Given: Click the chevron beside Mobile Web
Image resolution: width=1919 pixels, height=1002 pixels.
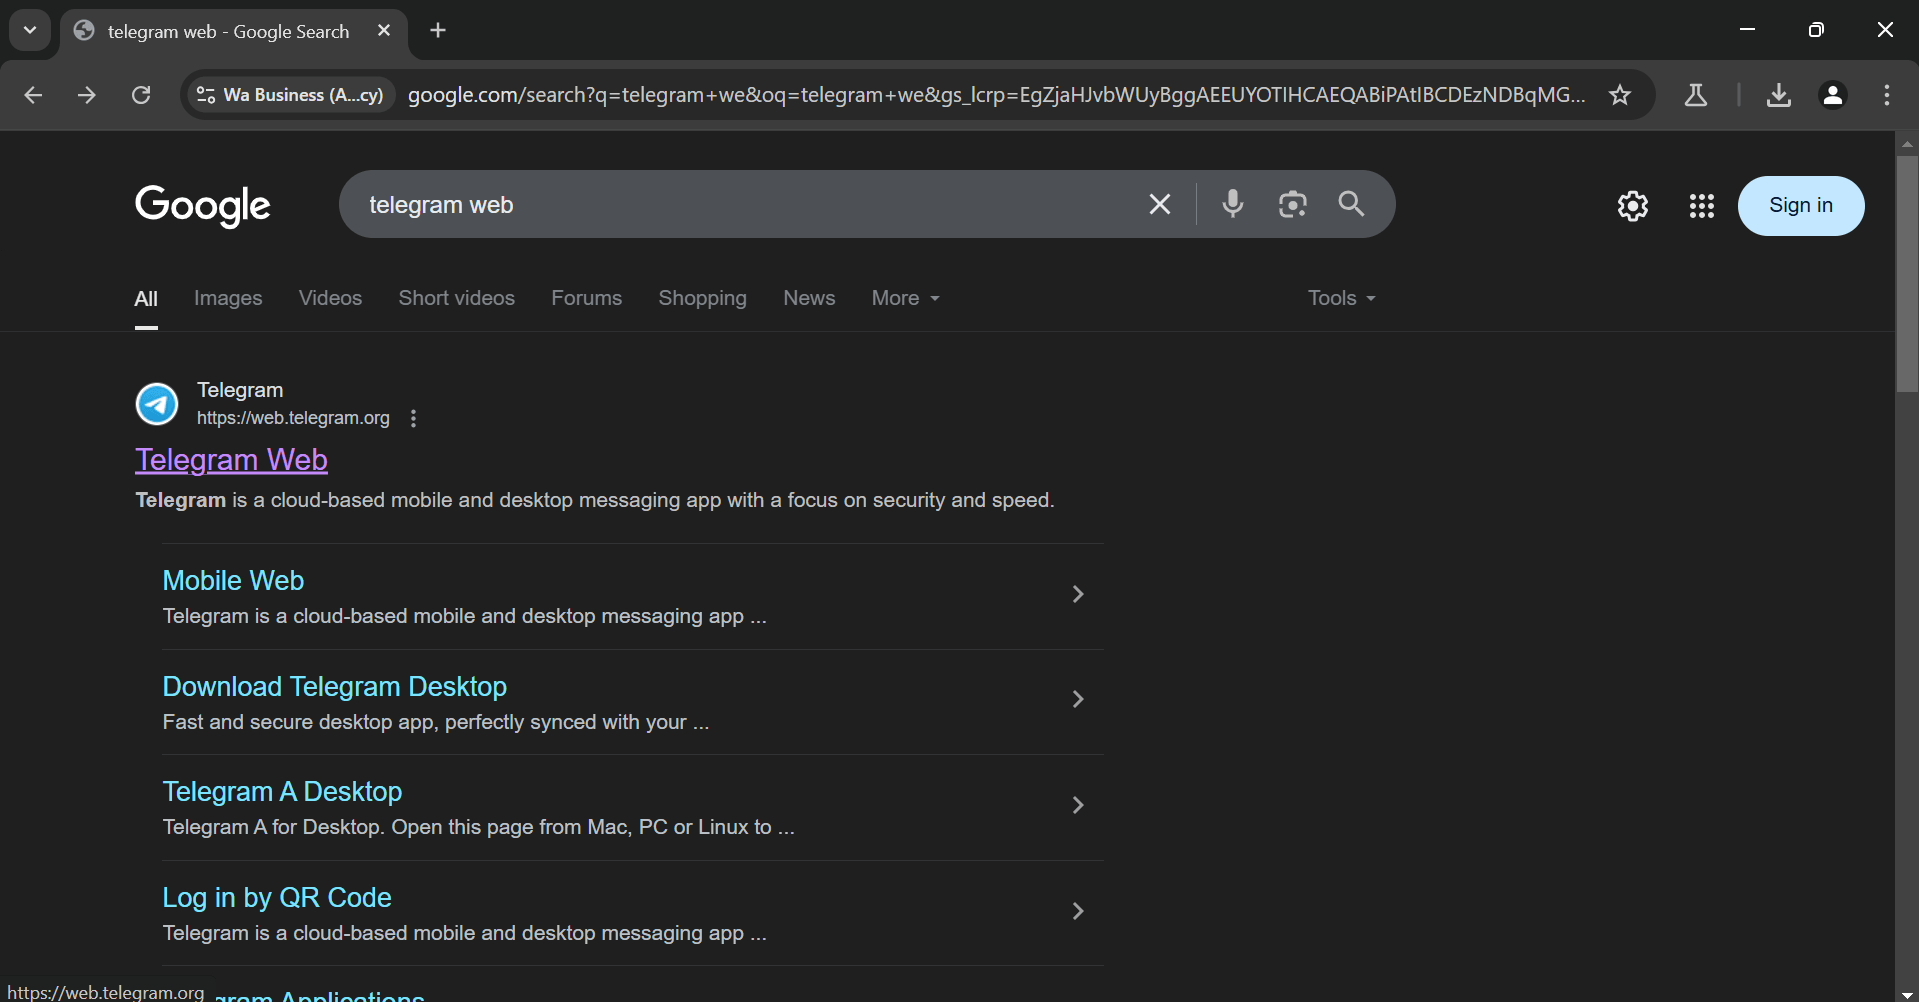Looking at the screenshot, I should [x=1078, y=594].
